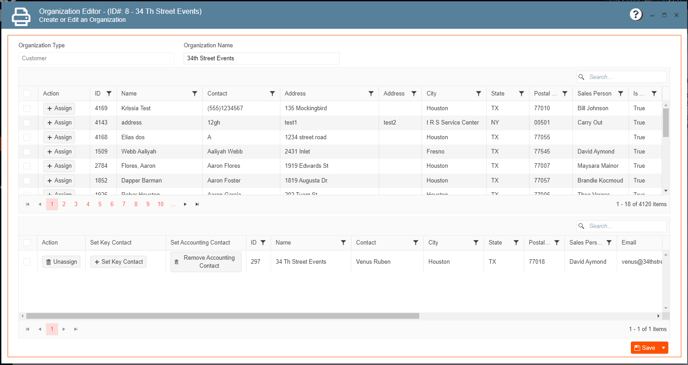The image size is (688, 365).
Task: Filter the Sales Pers... column in lower grid
Action: tap(609, 242)
